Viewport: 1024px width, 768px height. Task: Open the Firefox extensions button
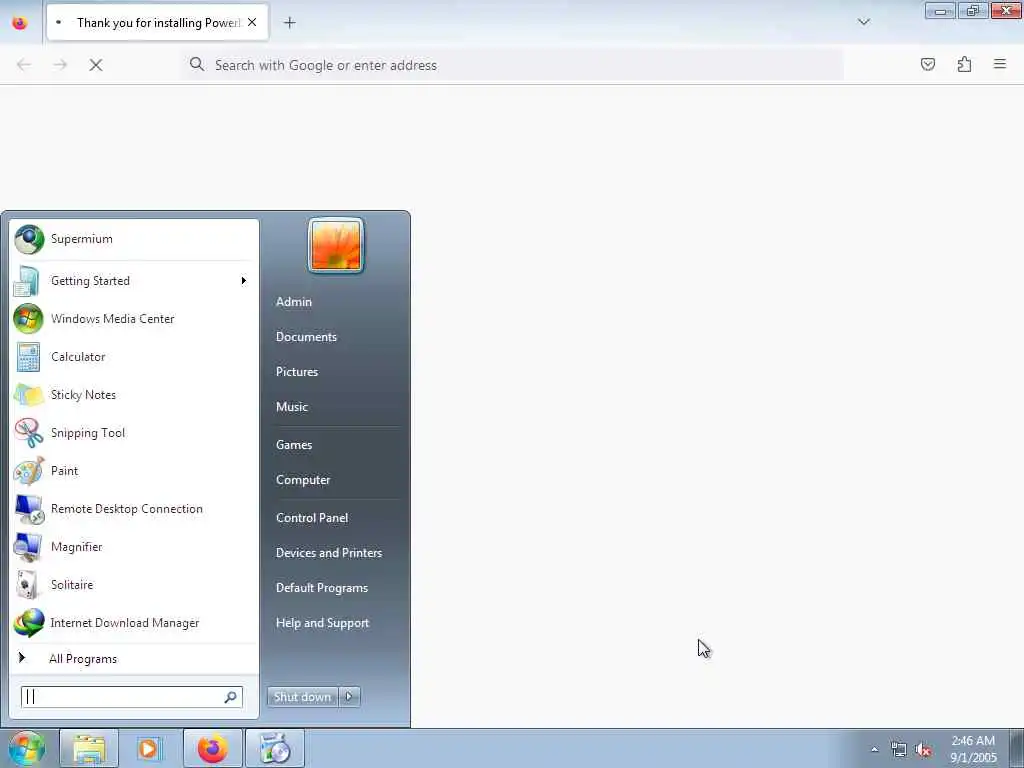pos(964,64)
